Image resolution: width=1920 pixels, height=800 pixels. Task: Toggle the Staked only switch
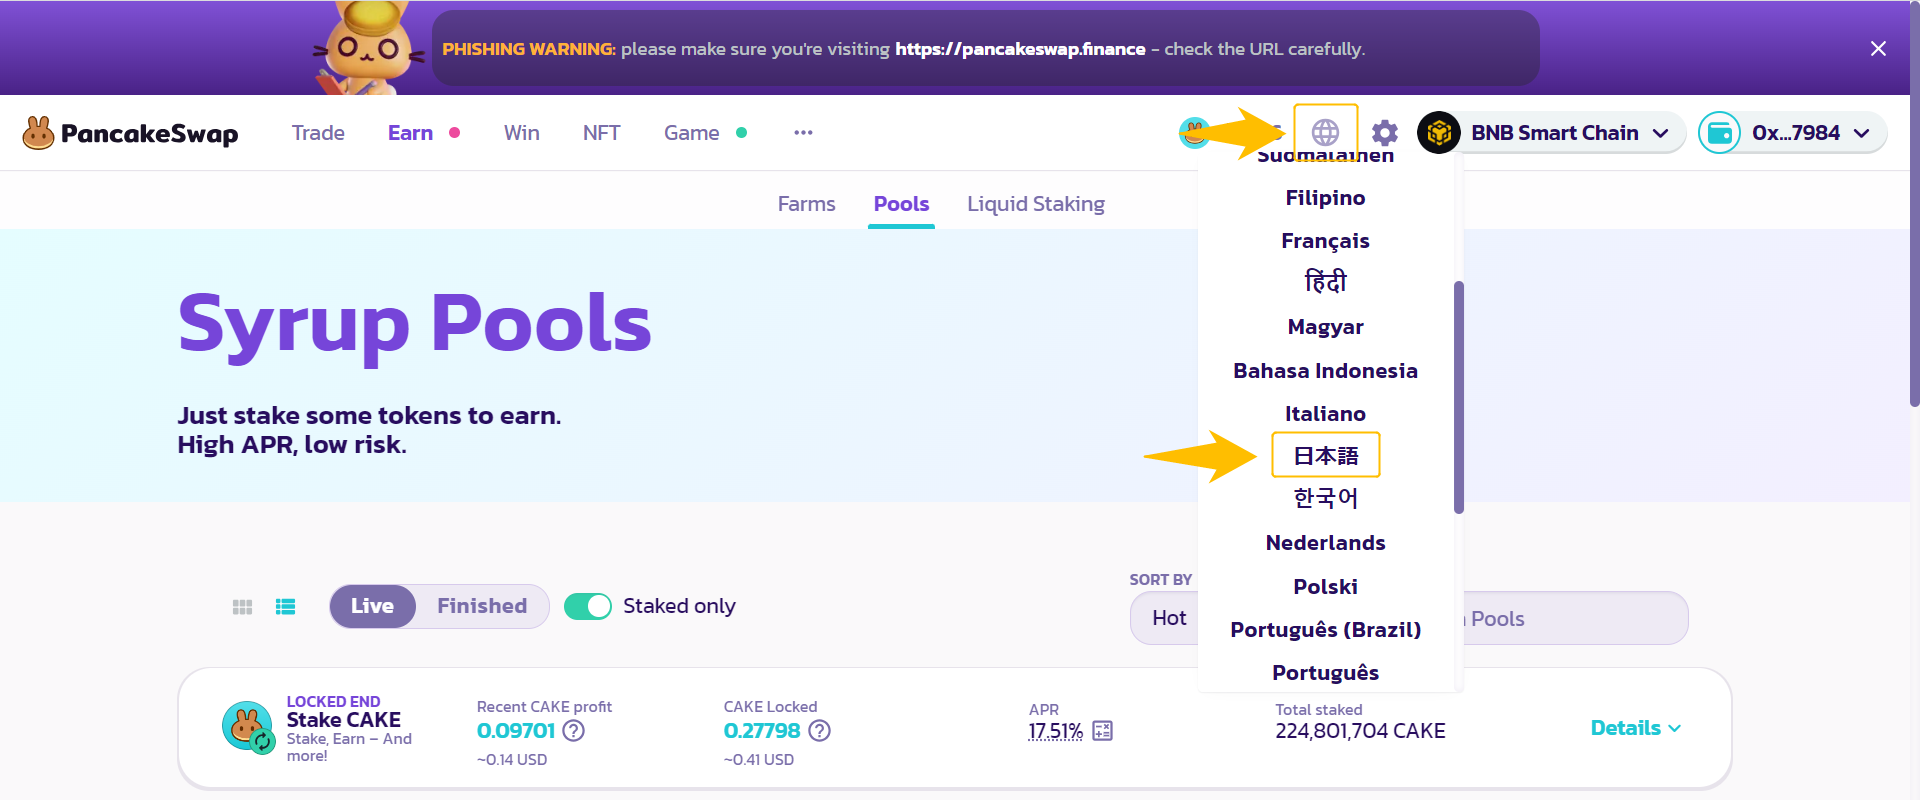point(588,606)
